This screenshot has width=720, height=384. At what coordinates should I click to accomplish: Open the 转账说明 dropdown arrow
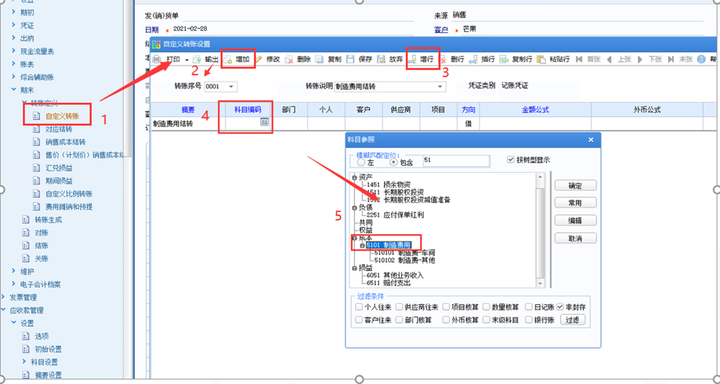(440, 86)
